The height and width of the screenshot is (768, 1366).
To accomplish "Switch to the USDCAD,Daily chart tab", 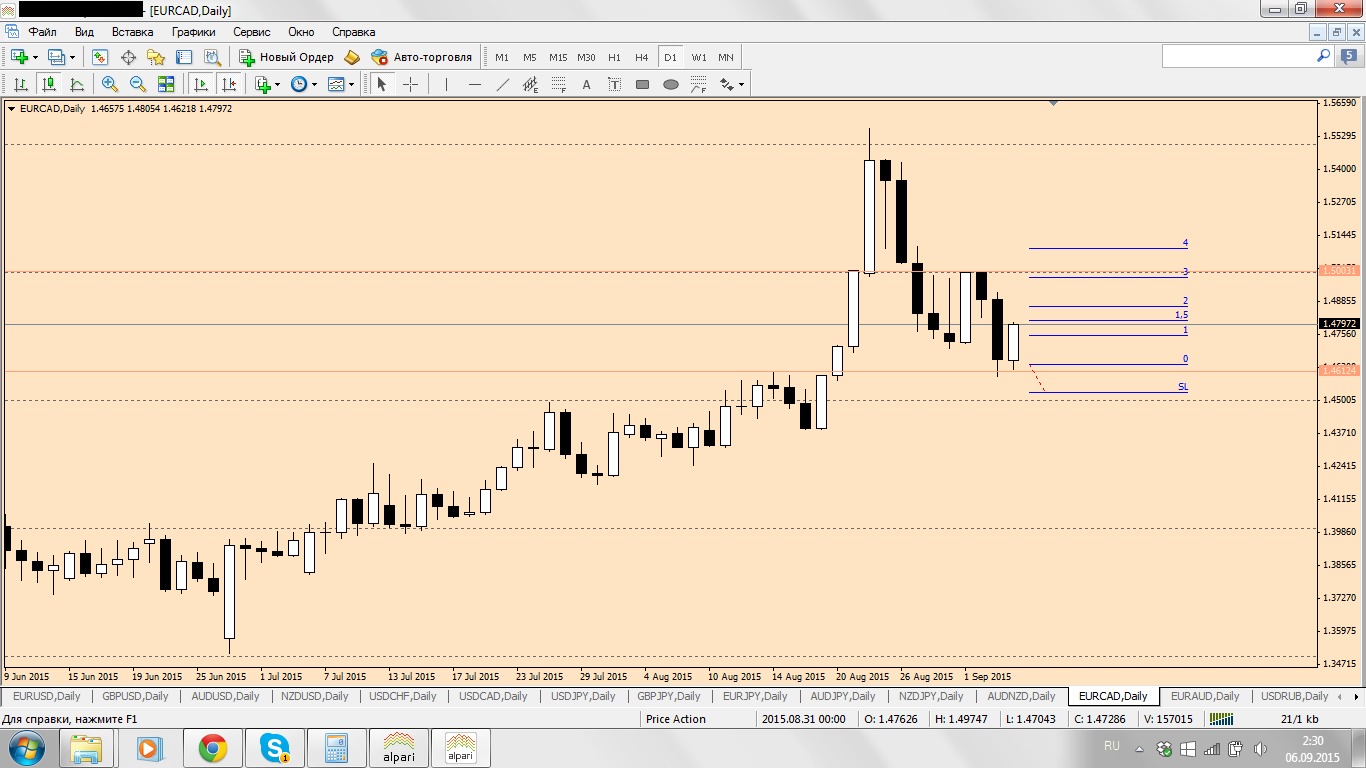I will point(493,696).
